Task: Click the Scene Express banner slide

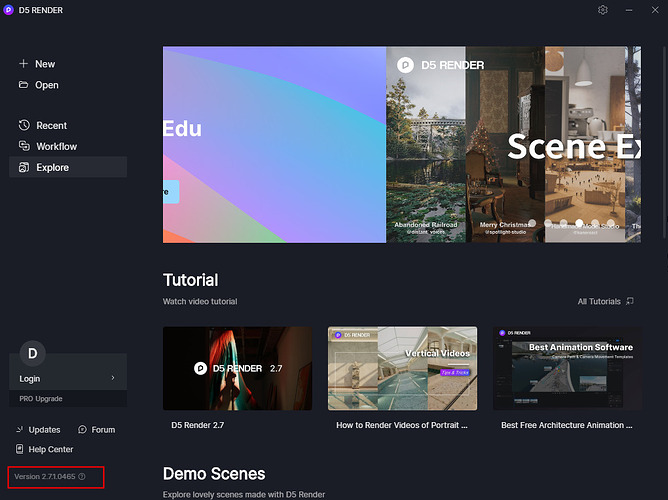Action: [513, 144]
